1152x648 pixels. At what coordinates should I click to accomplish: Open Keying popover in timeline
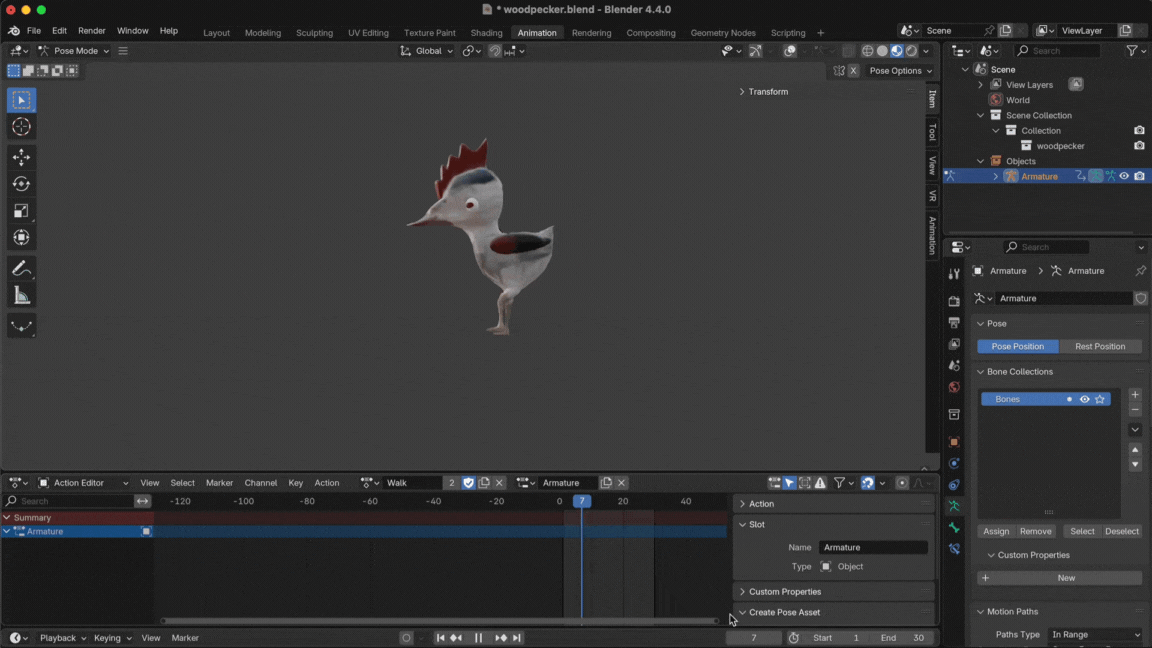coord(112,638)
